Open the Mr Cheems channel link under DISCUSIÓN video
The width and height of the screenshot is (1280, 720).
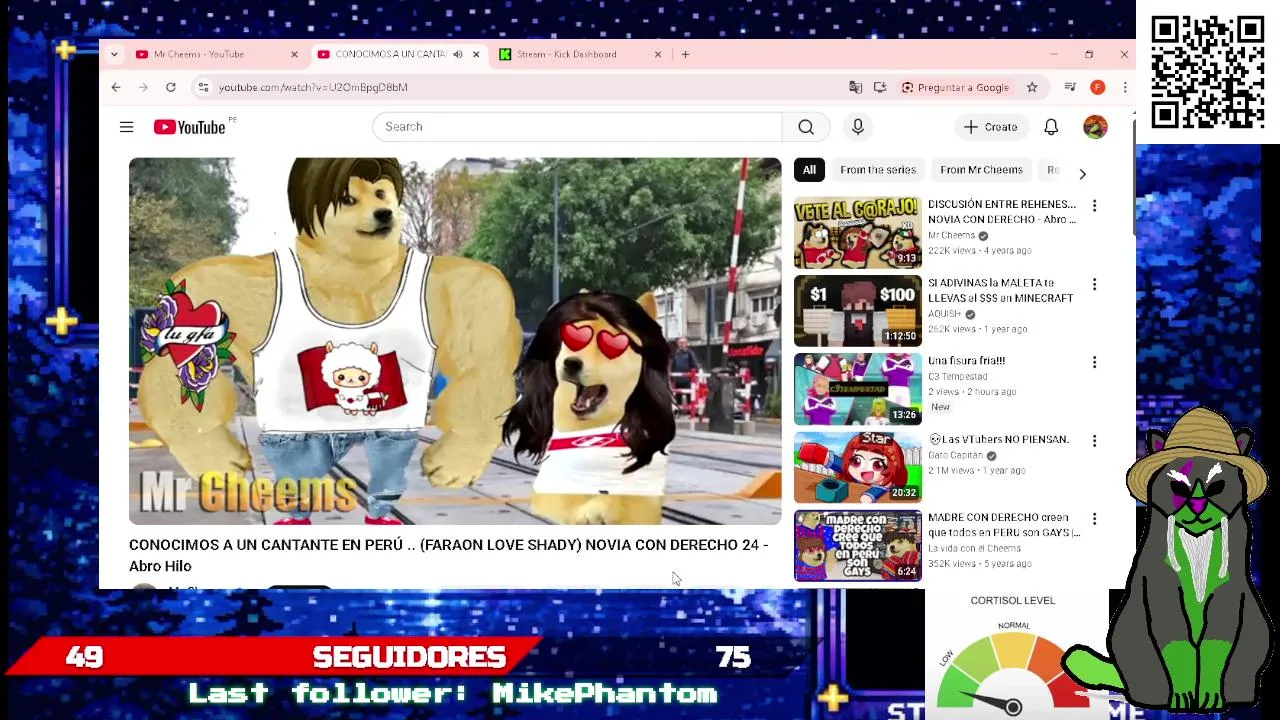click(x=951, y=235)
